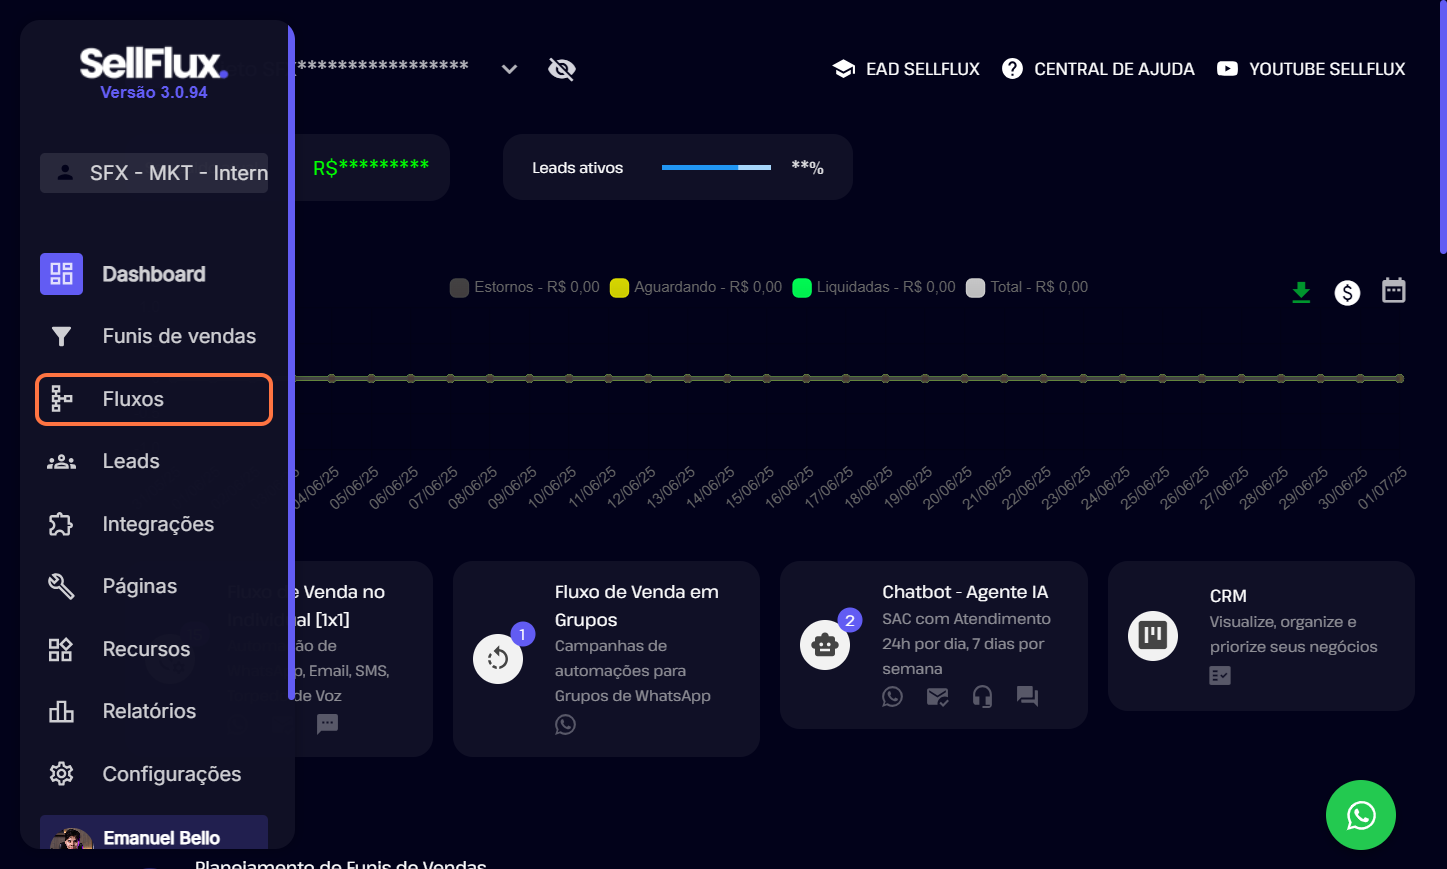Click the Fluxo de Venda em Grupos cycle icon

(x=498, y=659)
